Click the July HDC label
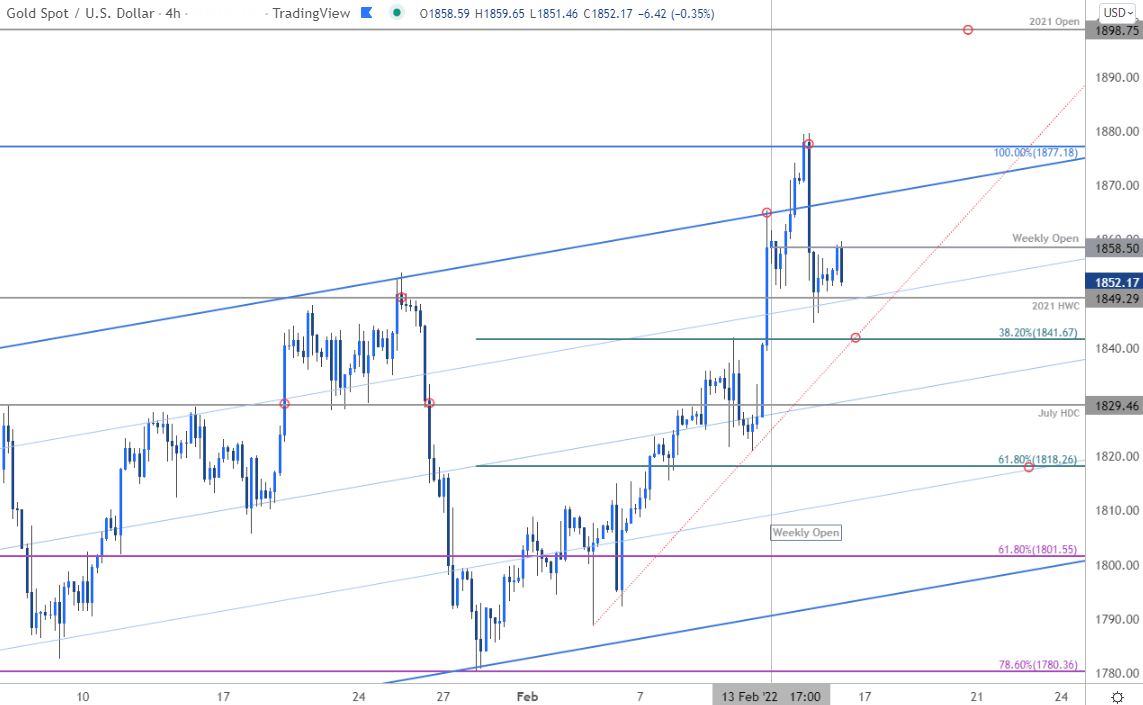1143x705 pixels. [x=1058, y=413]
